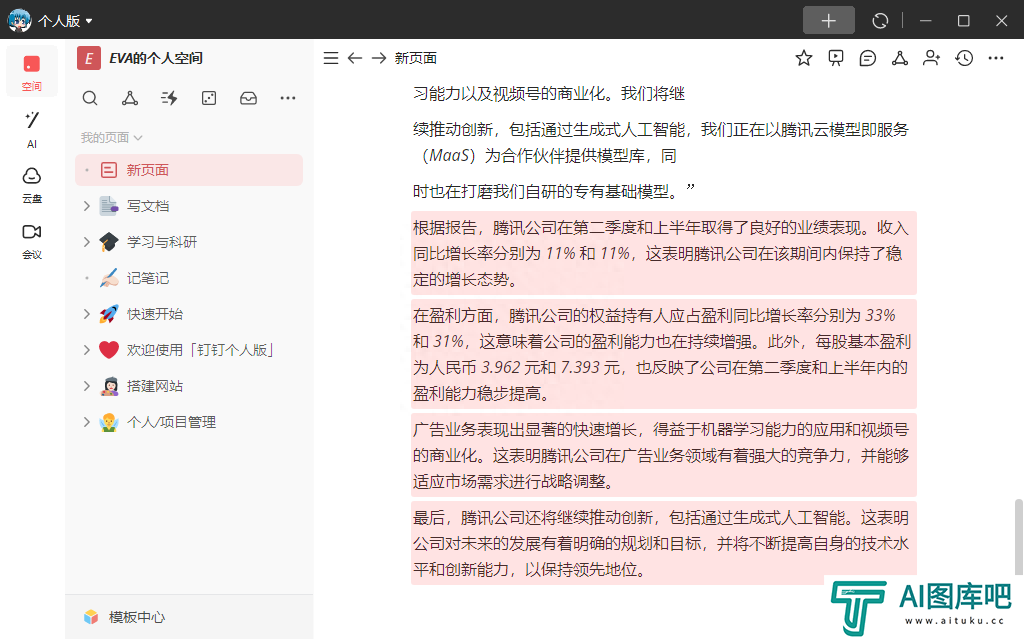Click the paragraph starting with 广告业务表现出
Image resolution: width=1024 pixels, height=640 pixels.
click(664, 455)
